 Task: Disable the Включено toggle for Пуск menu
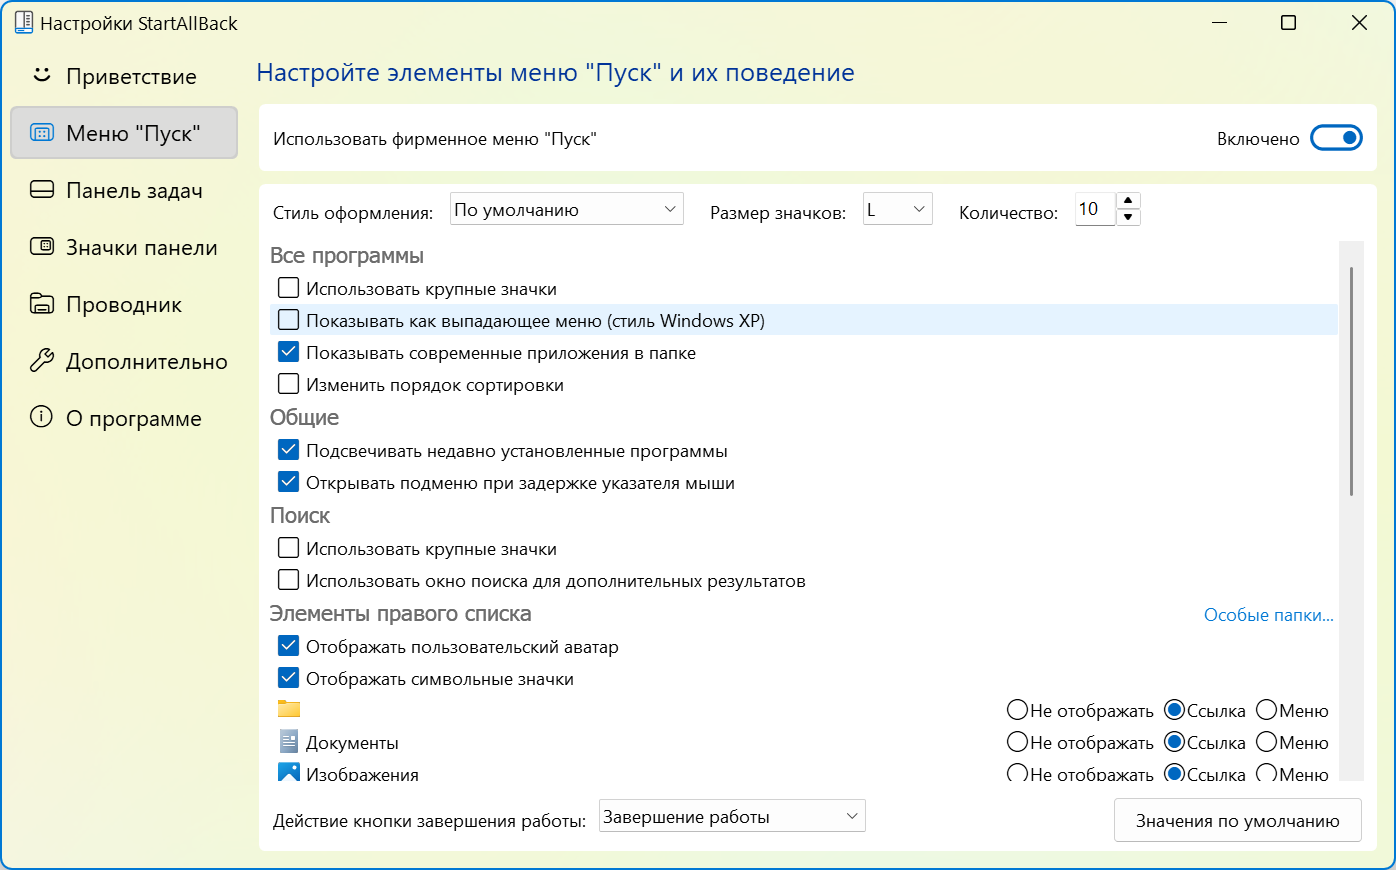[1336, 138]
